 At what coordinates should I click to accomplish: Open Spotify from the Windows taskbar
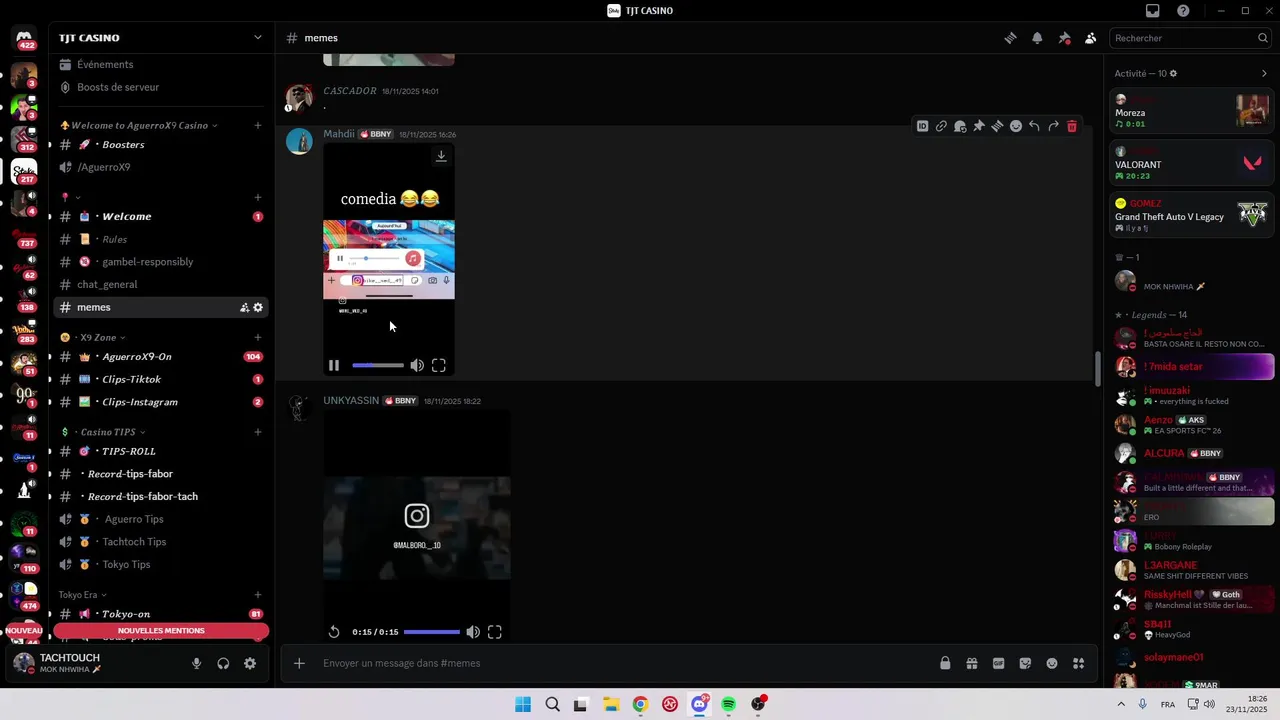click(x=729, y=704)
